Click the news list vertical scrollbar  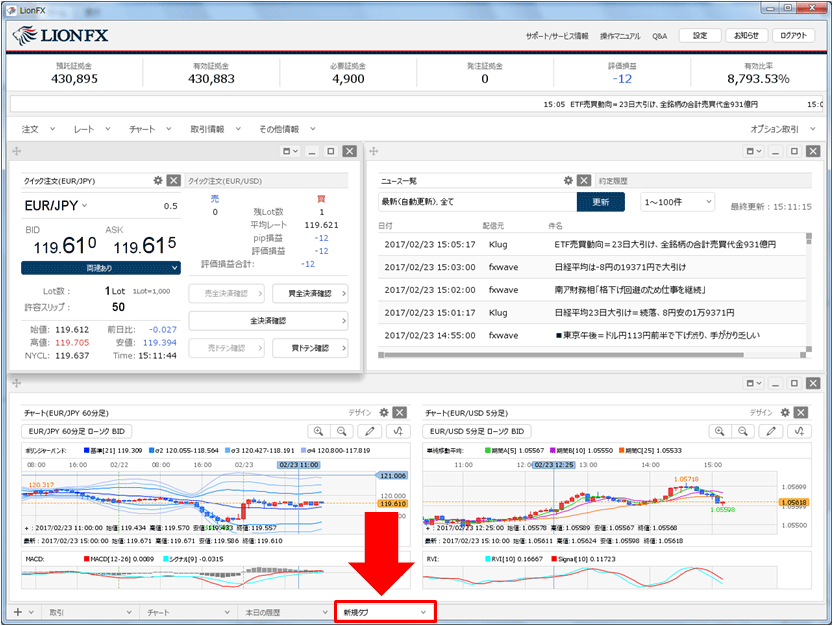809,292
